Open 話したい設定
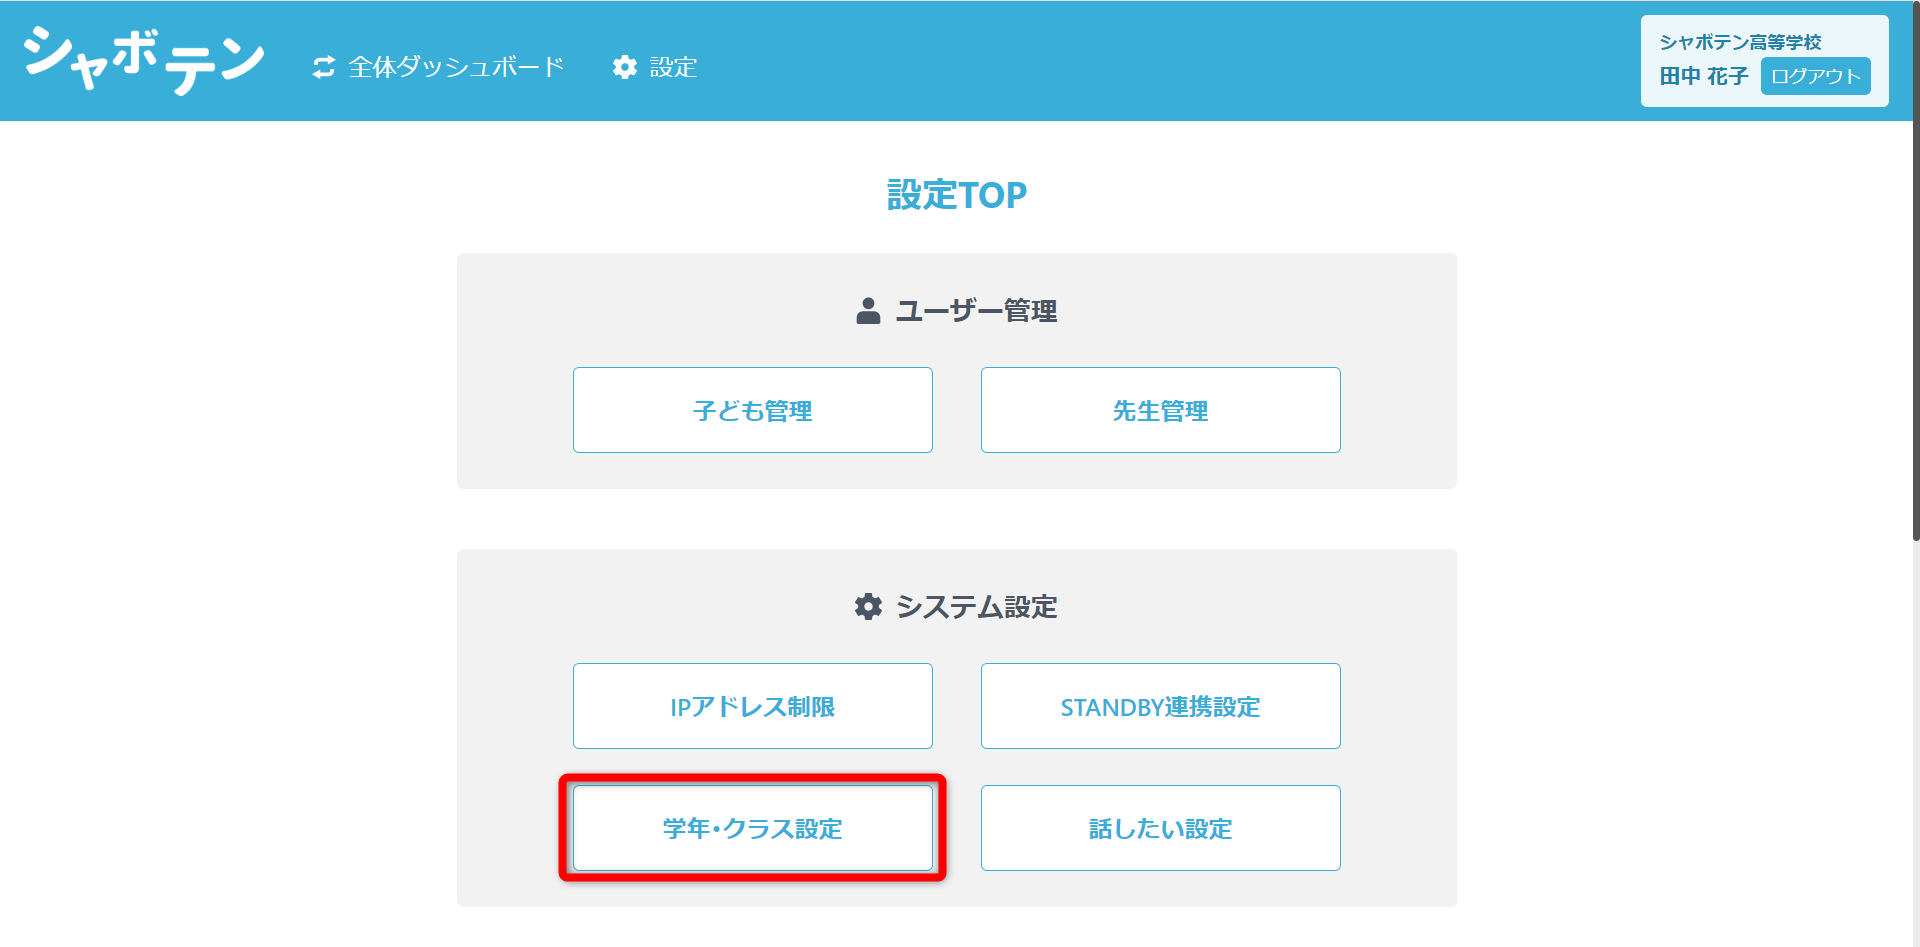1920x947 pixels. [1161, 828]
